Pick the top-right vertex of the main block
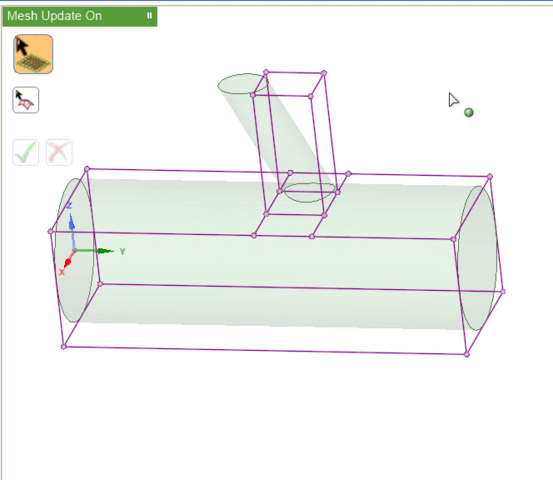This screenshot has height=480, width=553. coord(490,176)
